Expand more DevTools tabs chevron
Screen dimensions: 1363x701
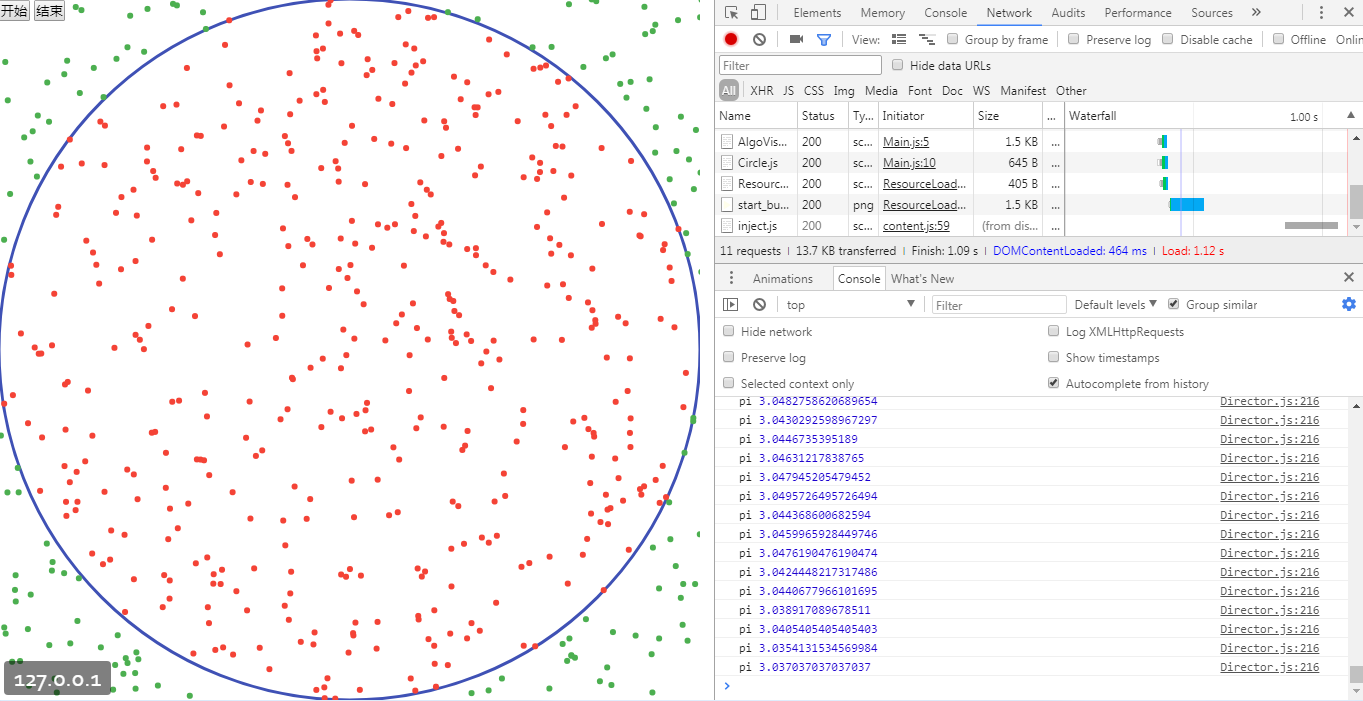coord(1256,13)
